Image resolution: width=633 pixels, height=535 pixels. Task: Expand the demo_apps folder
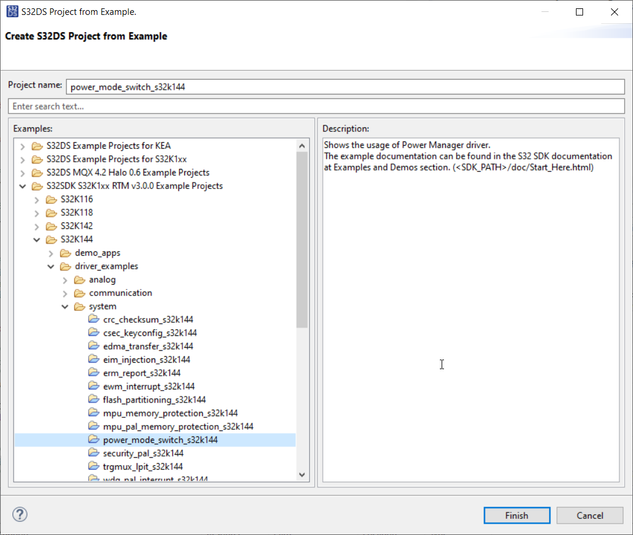(x=51, y=253)
